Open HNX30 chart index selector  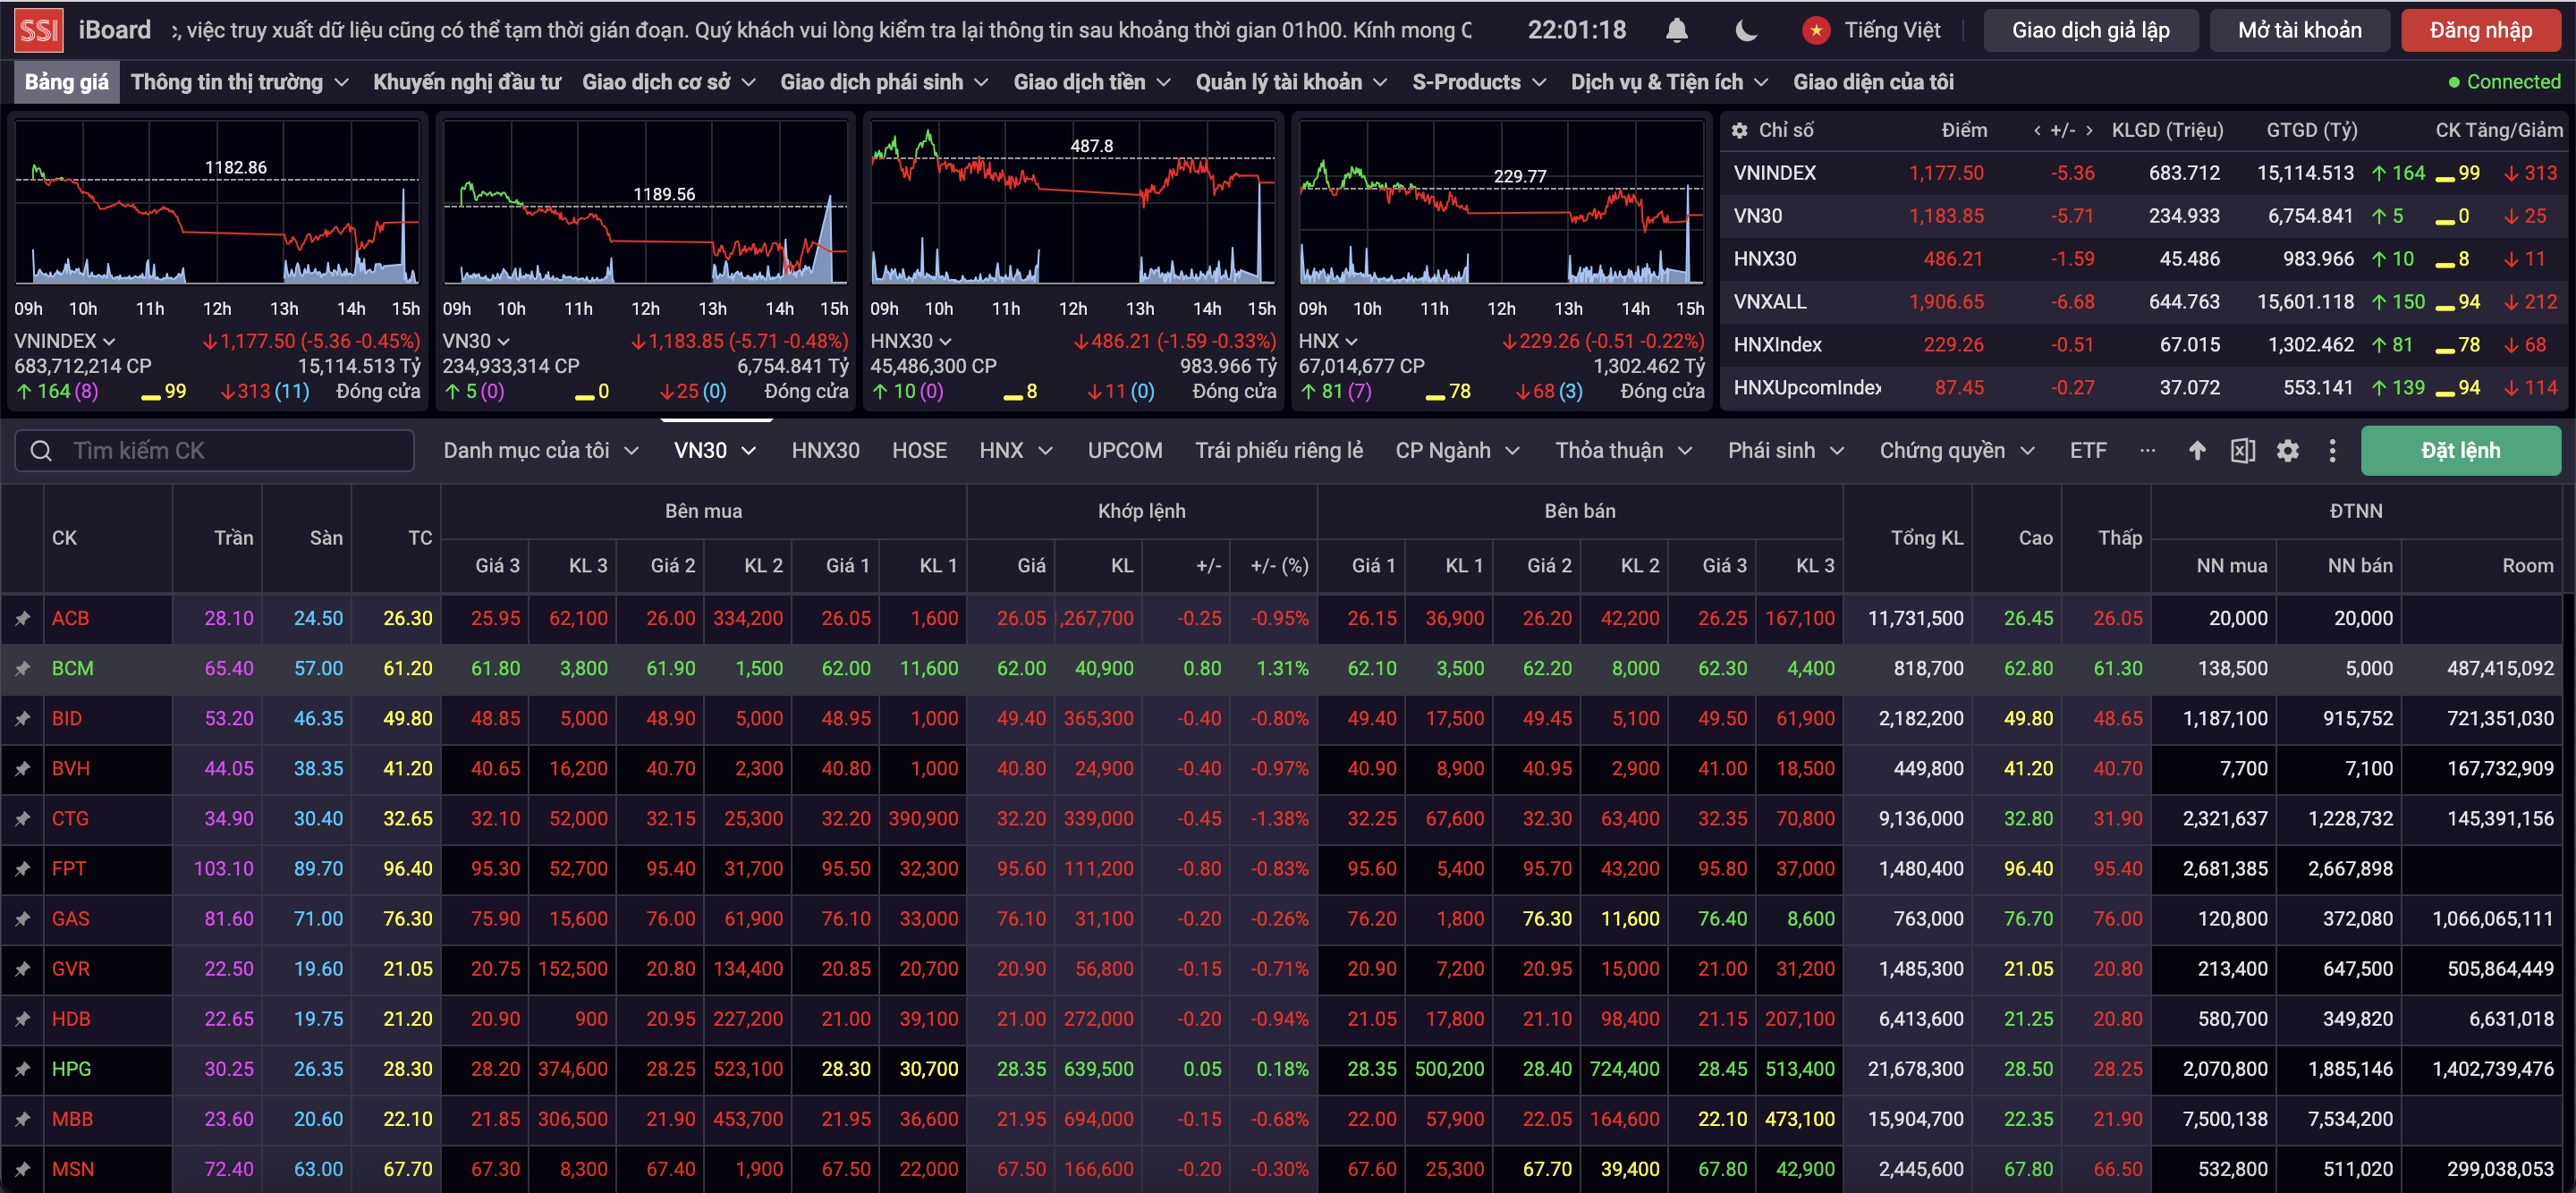tap(911, 341)
